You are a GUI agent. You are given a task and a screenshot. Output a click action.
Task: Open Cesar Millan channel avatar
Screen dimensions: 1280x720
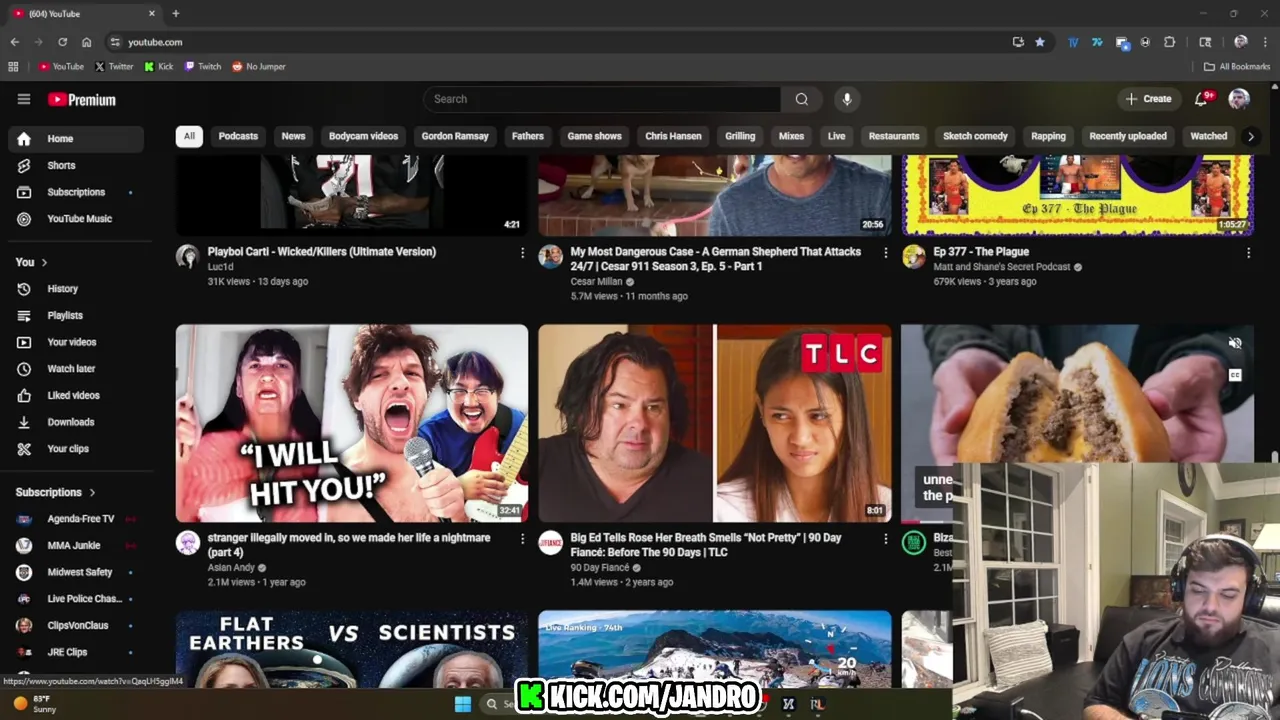click(x=551, y=257)
